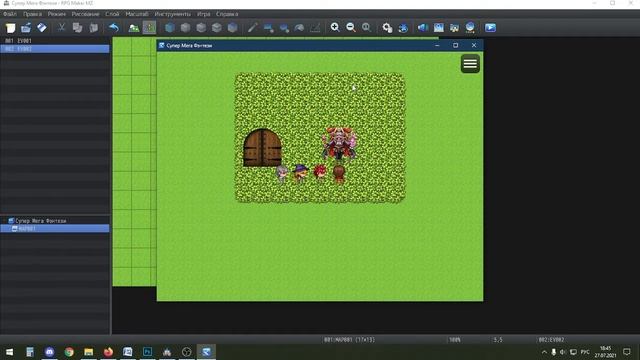Open Photoshop from the taskbar
This screenshot has width=640, height=360.
147,352
